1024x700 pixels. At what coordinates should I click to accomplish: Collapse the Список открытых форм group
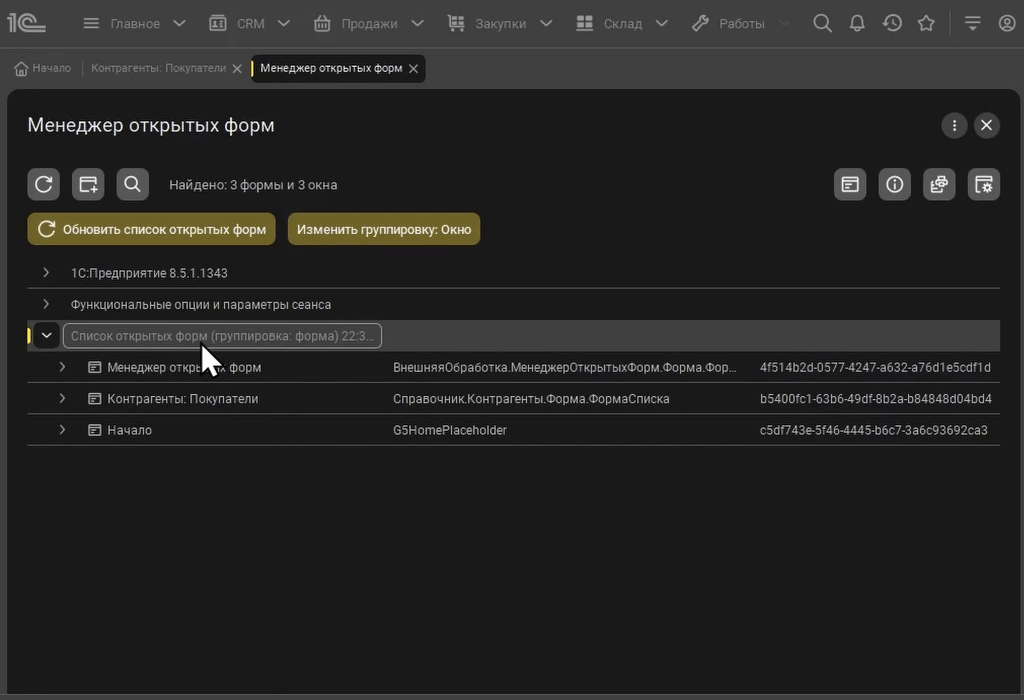pyautogui.click(x=46, y=336)
